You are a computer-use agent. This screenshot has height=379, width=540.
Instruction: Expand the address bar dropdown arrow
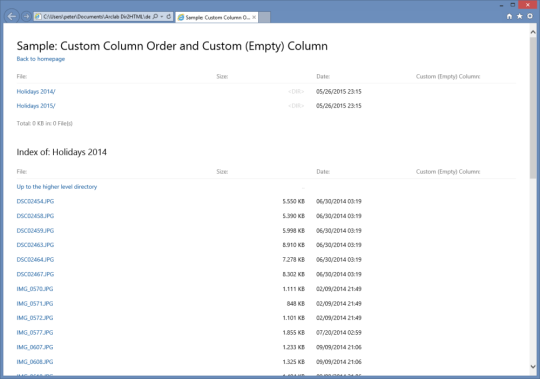point(162,17)
